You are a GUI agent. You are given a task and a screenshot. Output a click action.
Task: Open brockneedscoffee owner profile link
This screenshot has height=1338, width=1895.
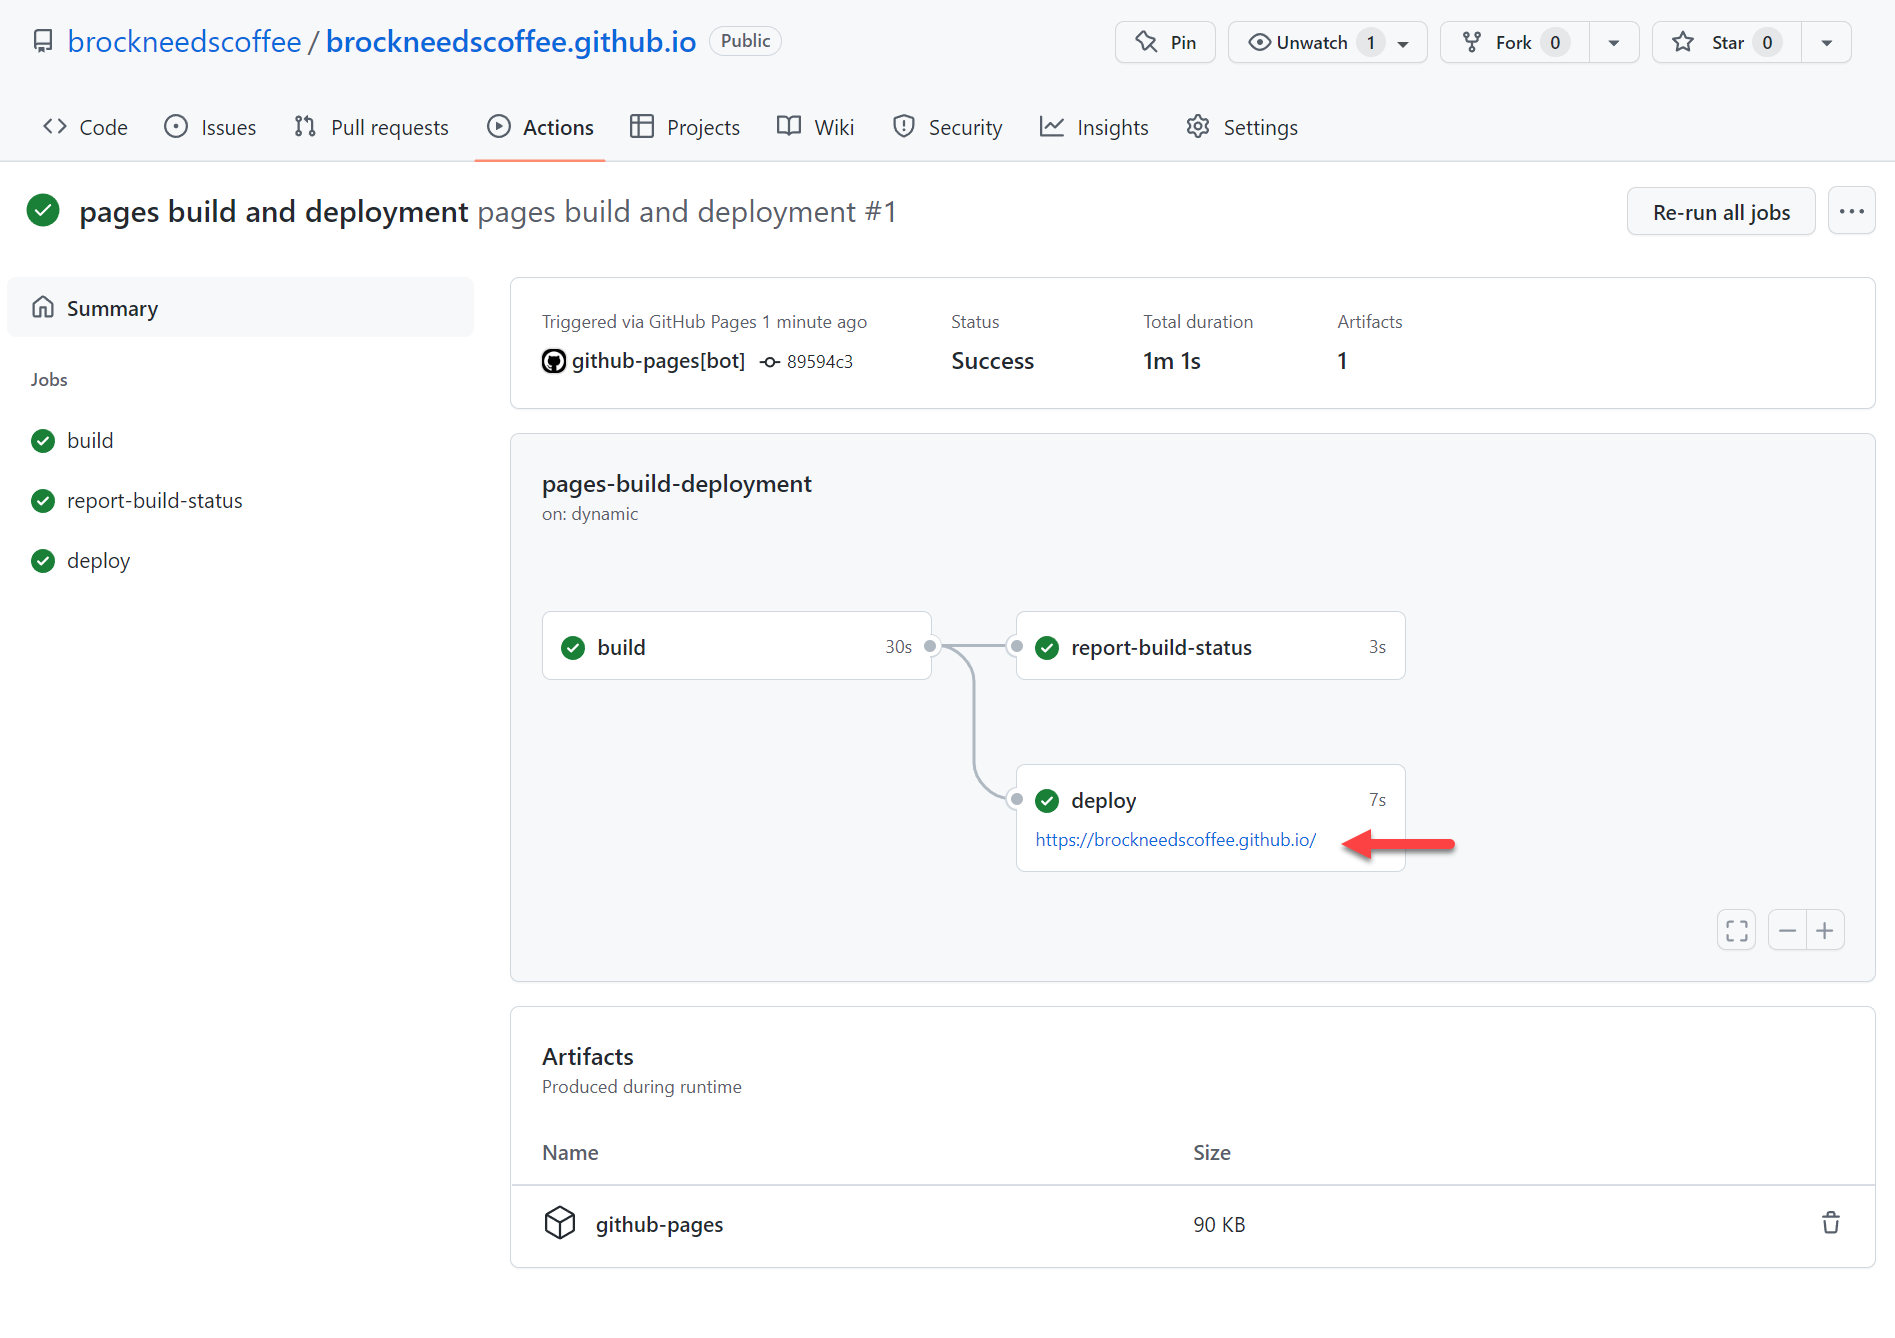(184, 41)
